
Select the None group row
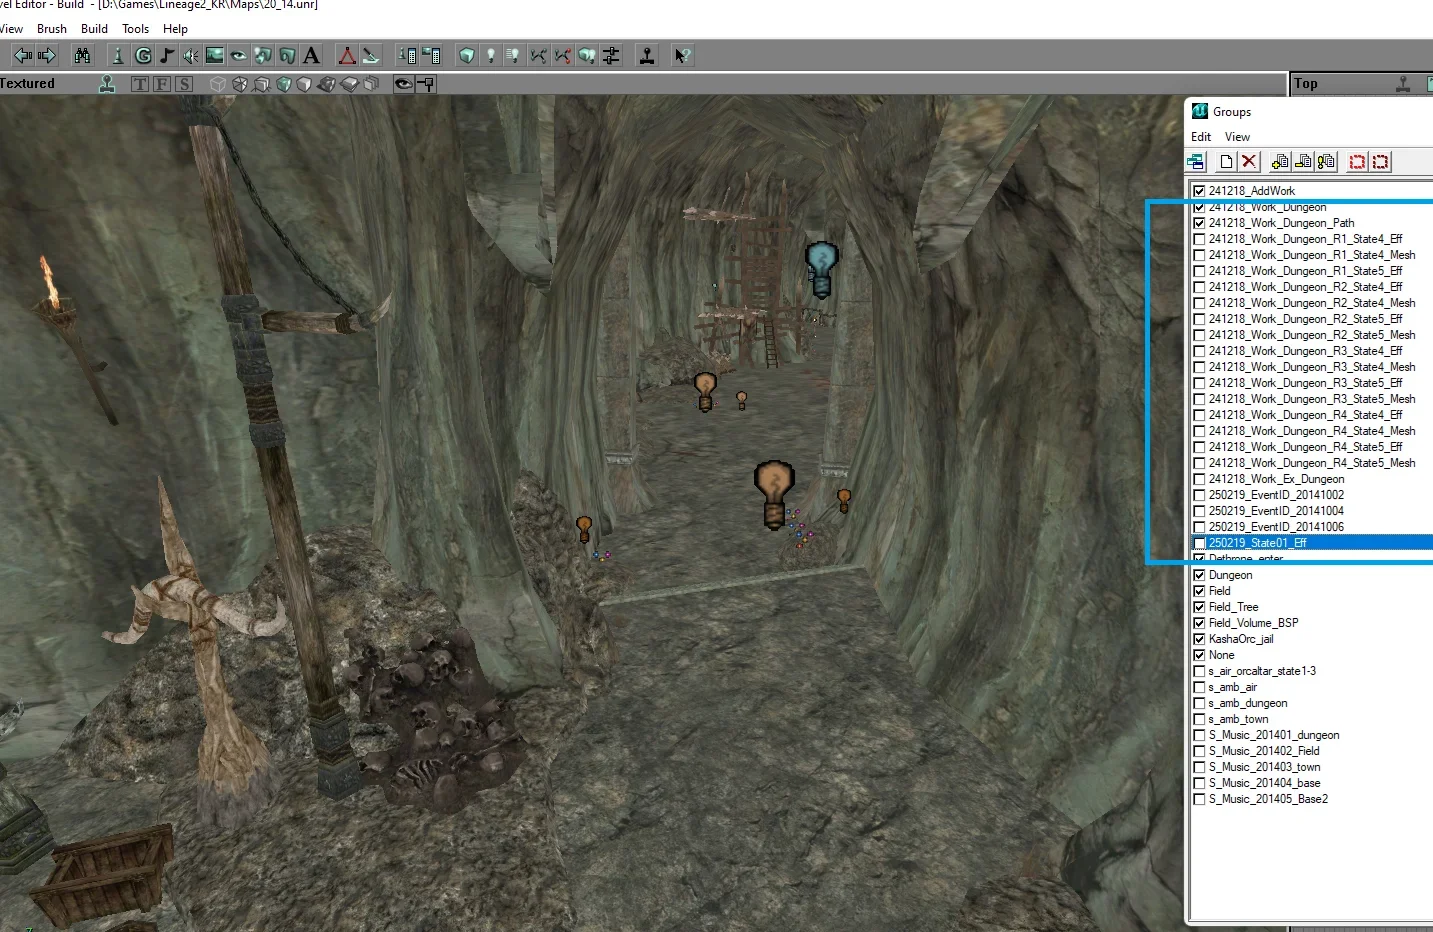click(x=1312, y=655)
